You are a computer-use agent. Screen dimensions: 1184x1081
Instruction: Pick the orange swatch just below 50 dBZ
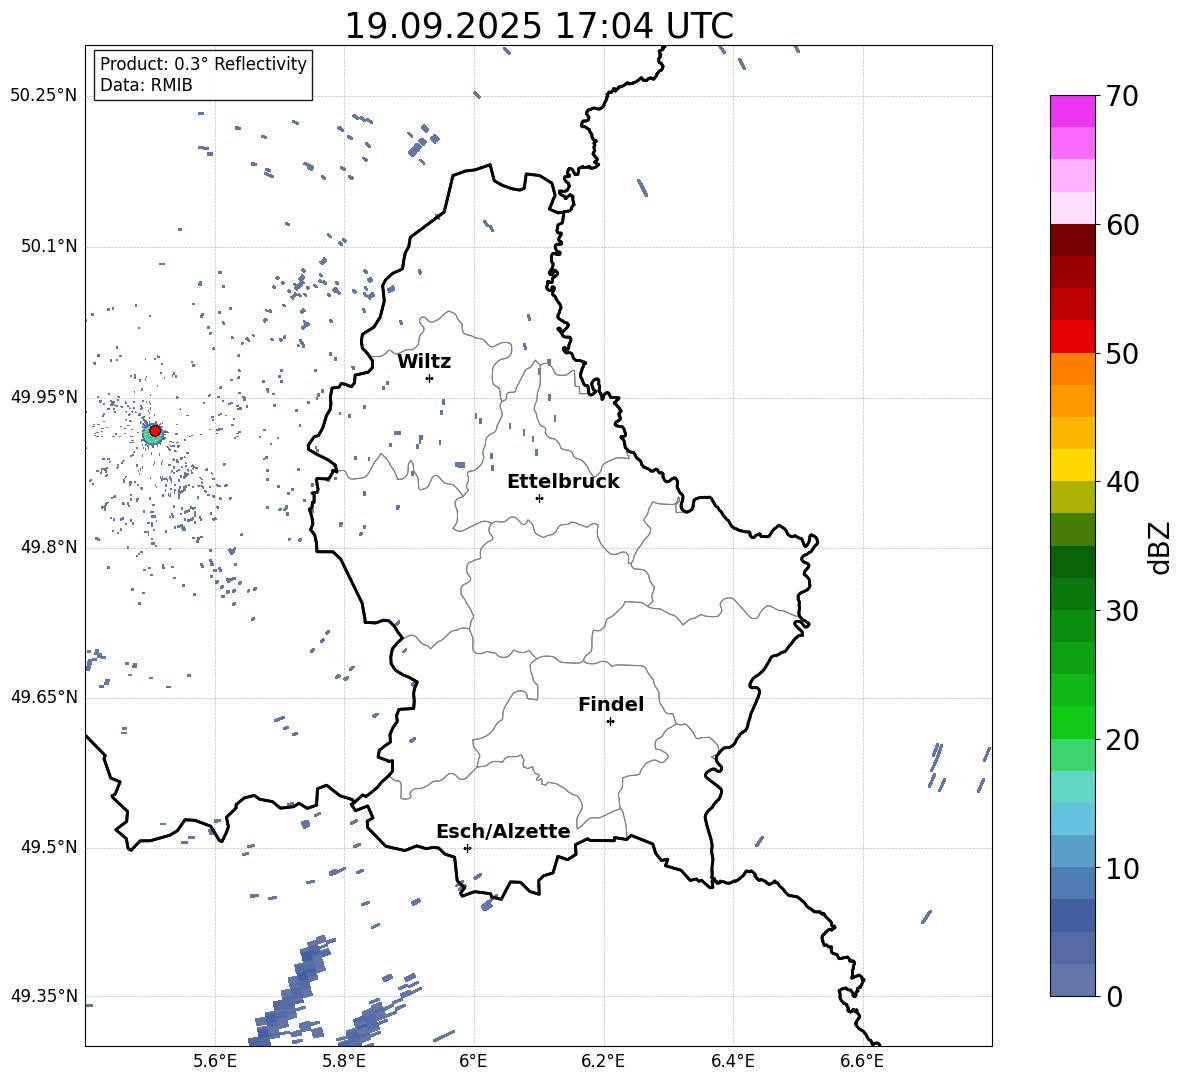click(x=1073, y=369)
